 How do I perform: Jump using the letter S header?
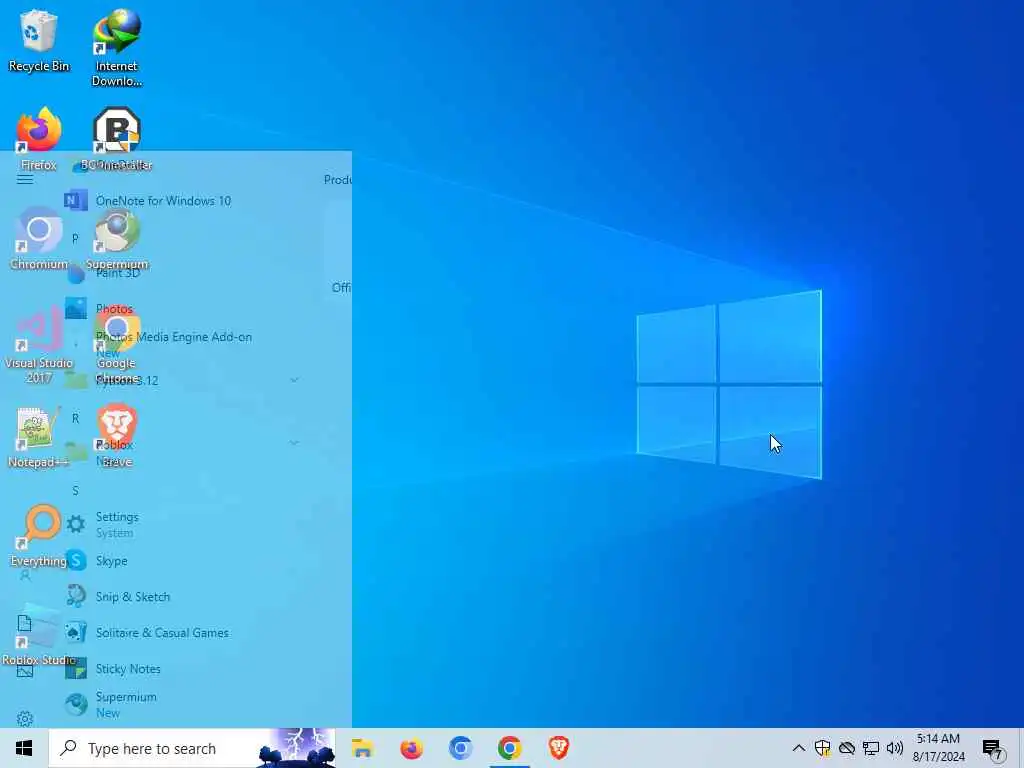(75, 490)
